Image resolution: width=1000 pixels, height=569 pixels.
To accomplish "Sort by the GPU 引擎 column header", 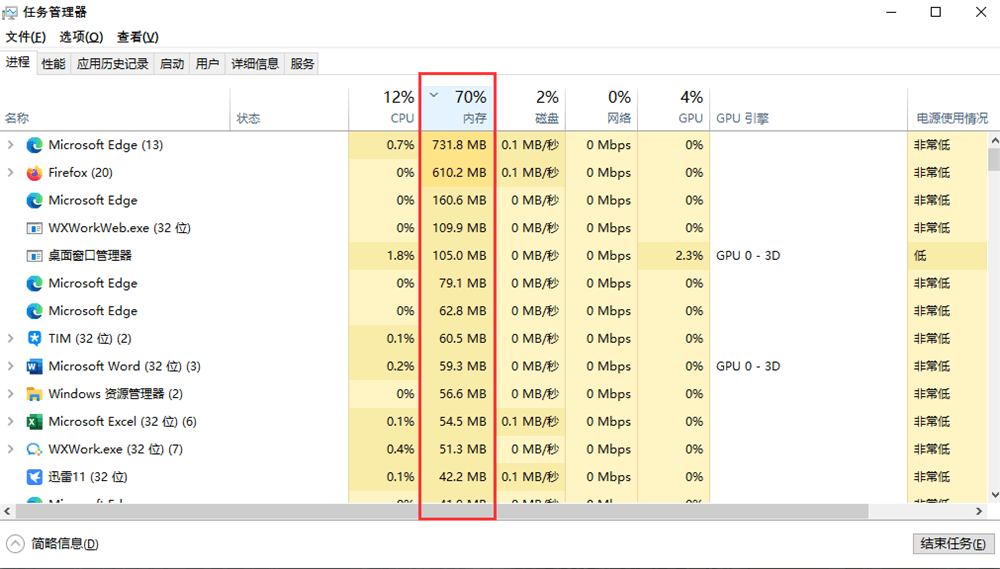I will [808, 107].
